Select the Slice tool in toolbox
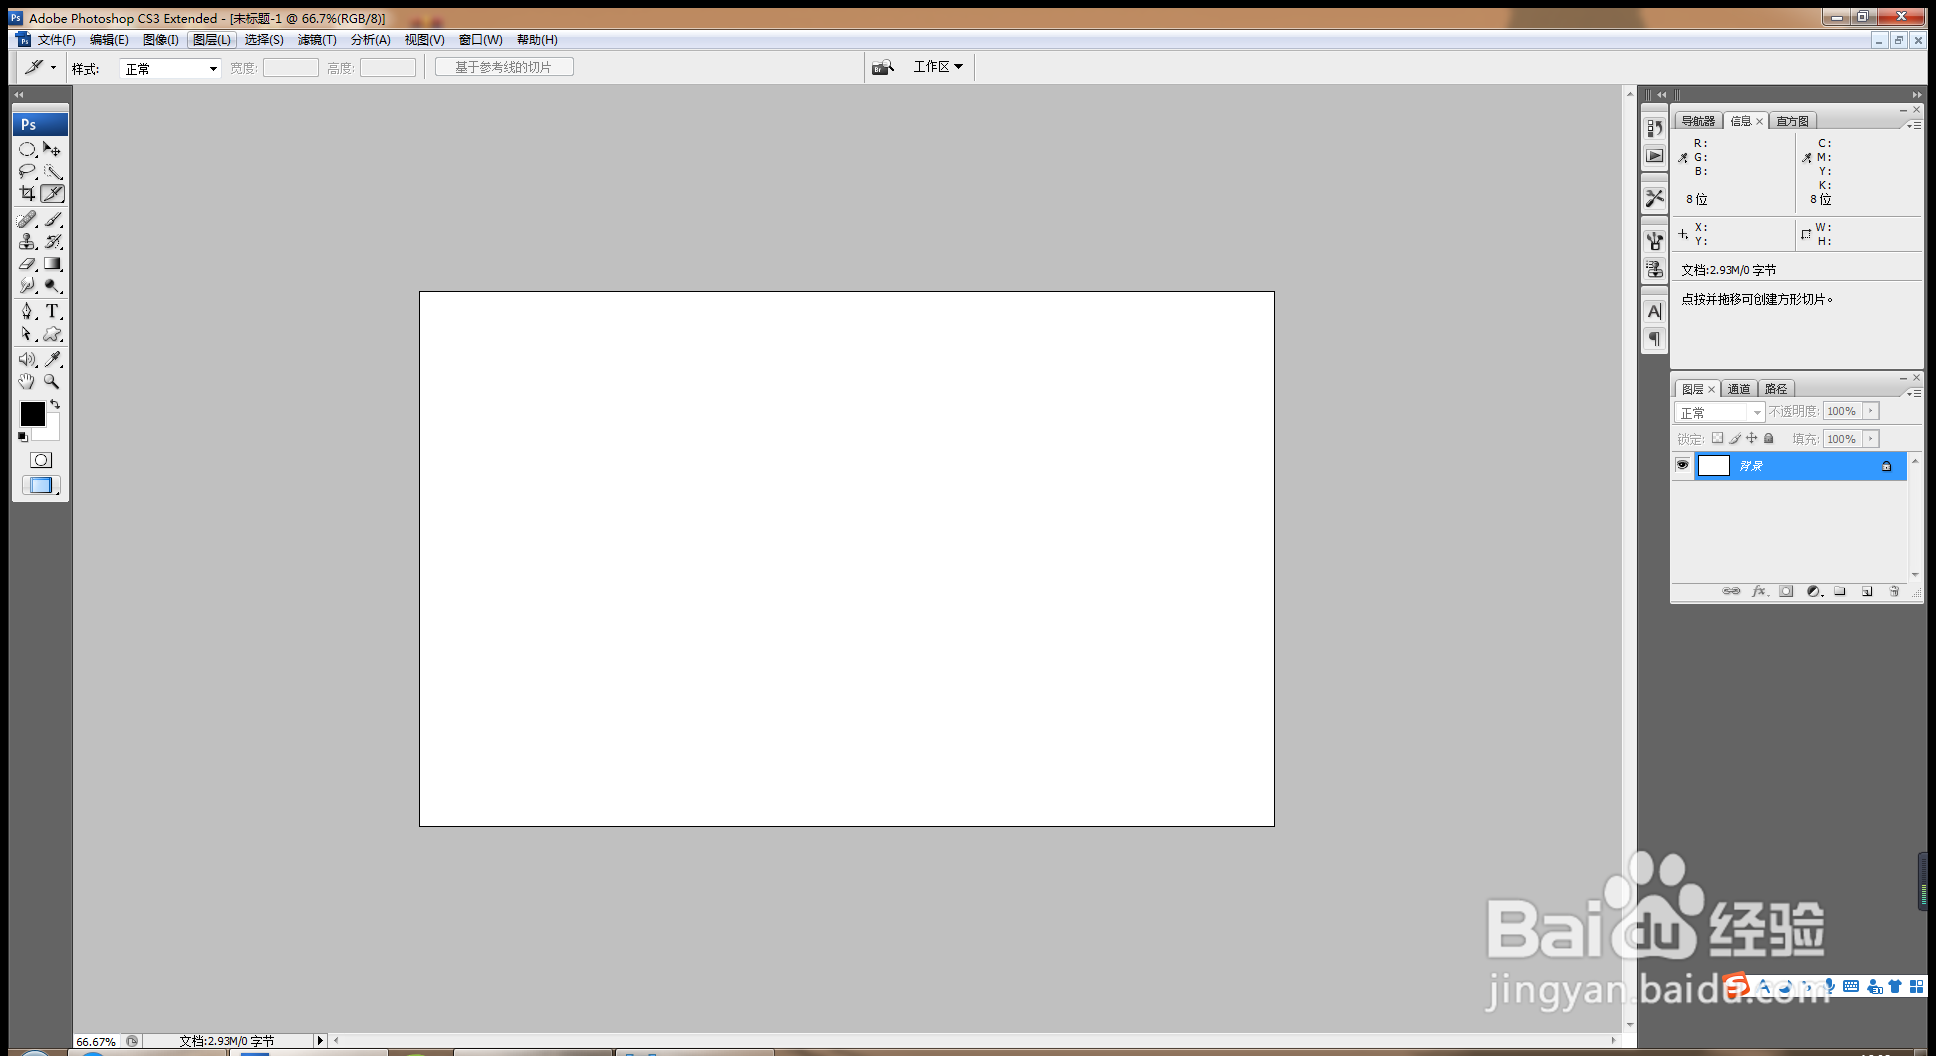Image resolution: width=1936 pixels, height=1056 pixels. tap(53, 193)
